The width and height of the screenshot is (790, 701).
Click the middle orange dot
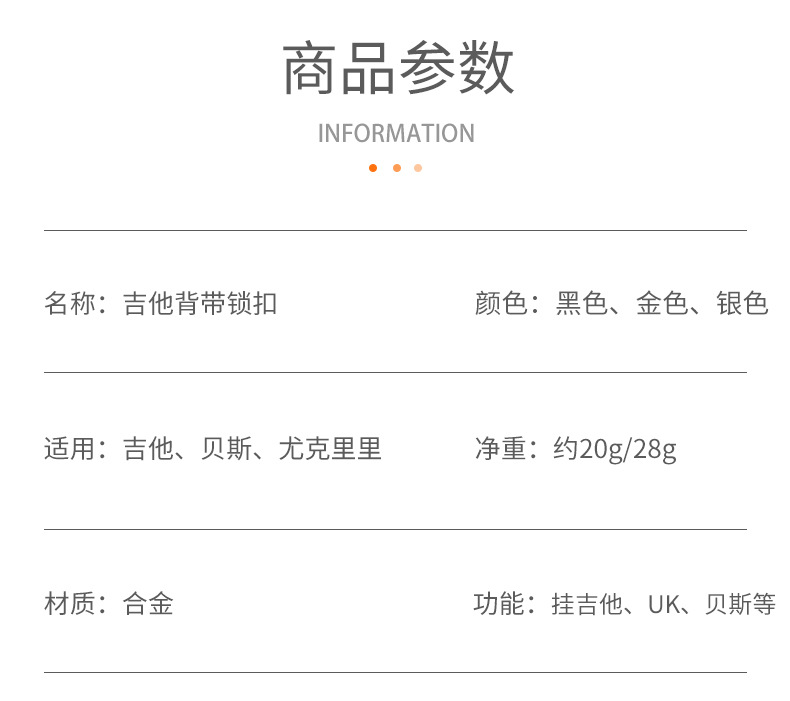point(397,168)
